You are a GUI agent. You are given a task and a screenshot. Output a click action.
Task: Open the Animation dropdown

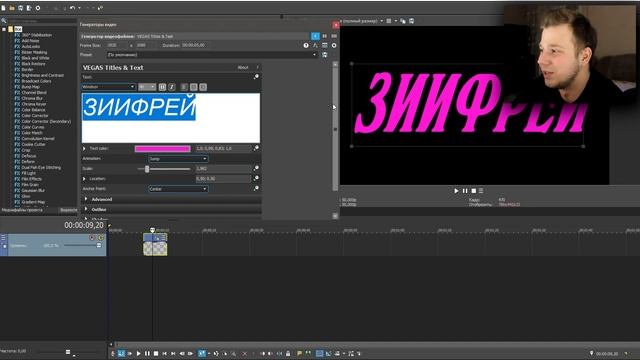[178, 158]
